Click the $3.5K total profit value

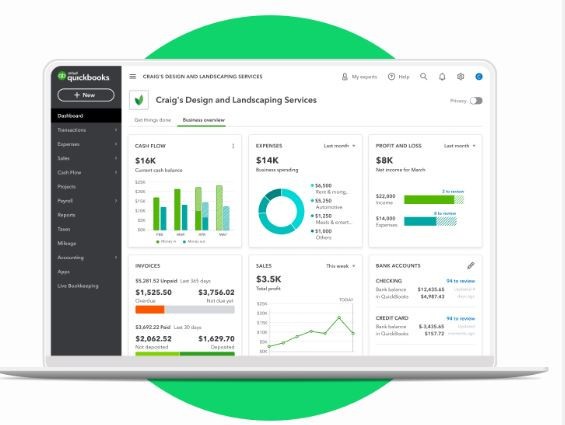[268, 279]
